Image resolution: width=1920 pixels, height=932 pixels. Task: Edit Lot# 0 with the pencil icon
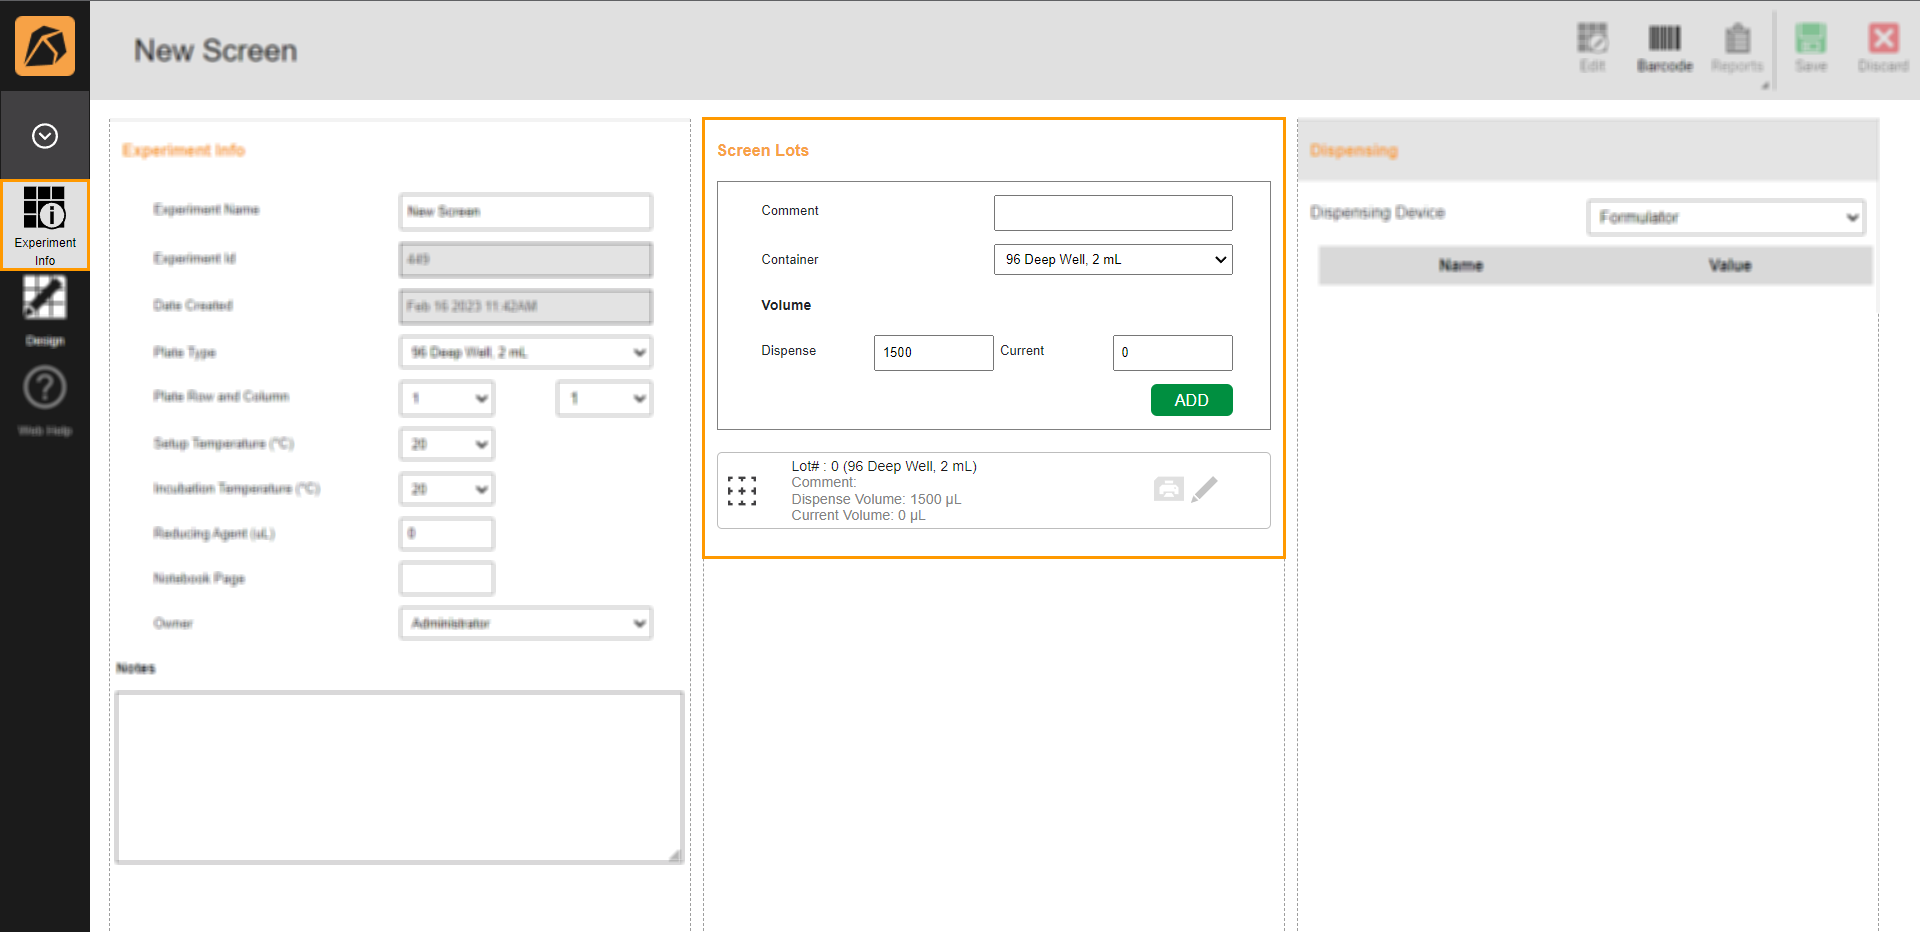click(x=1205, y=489)
